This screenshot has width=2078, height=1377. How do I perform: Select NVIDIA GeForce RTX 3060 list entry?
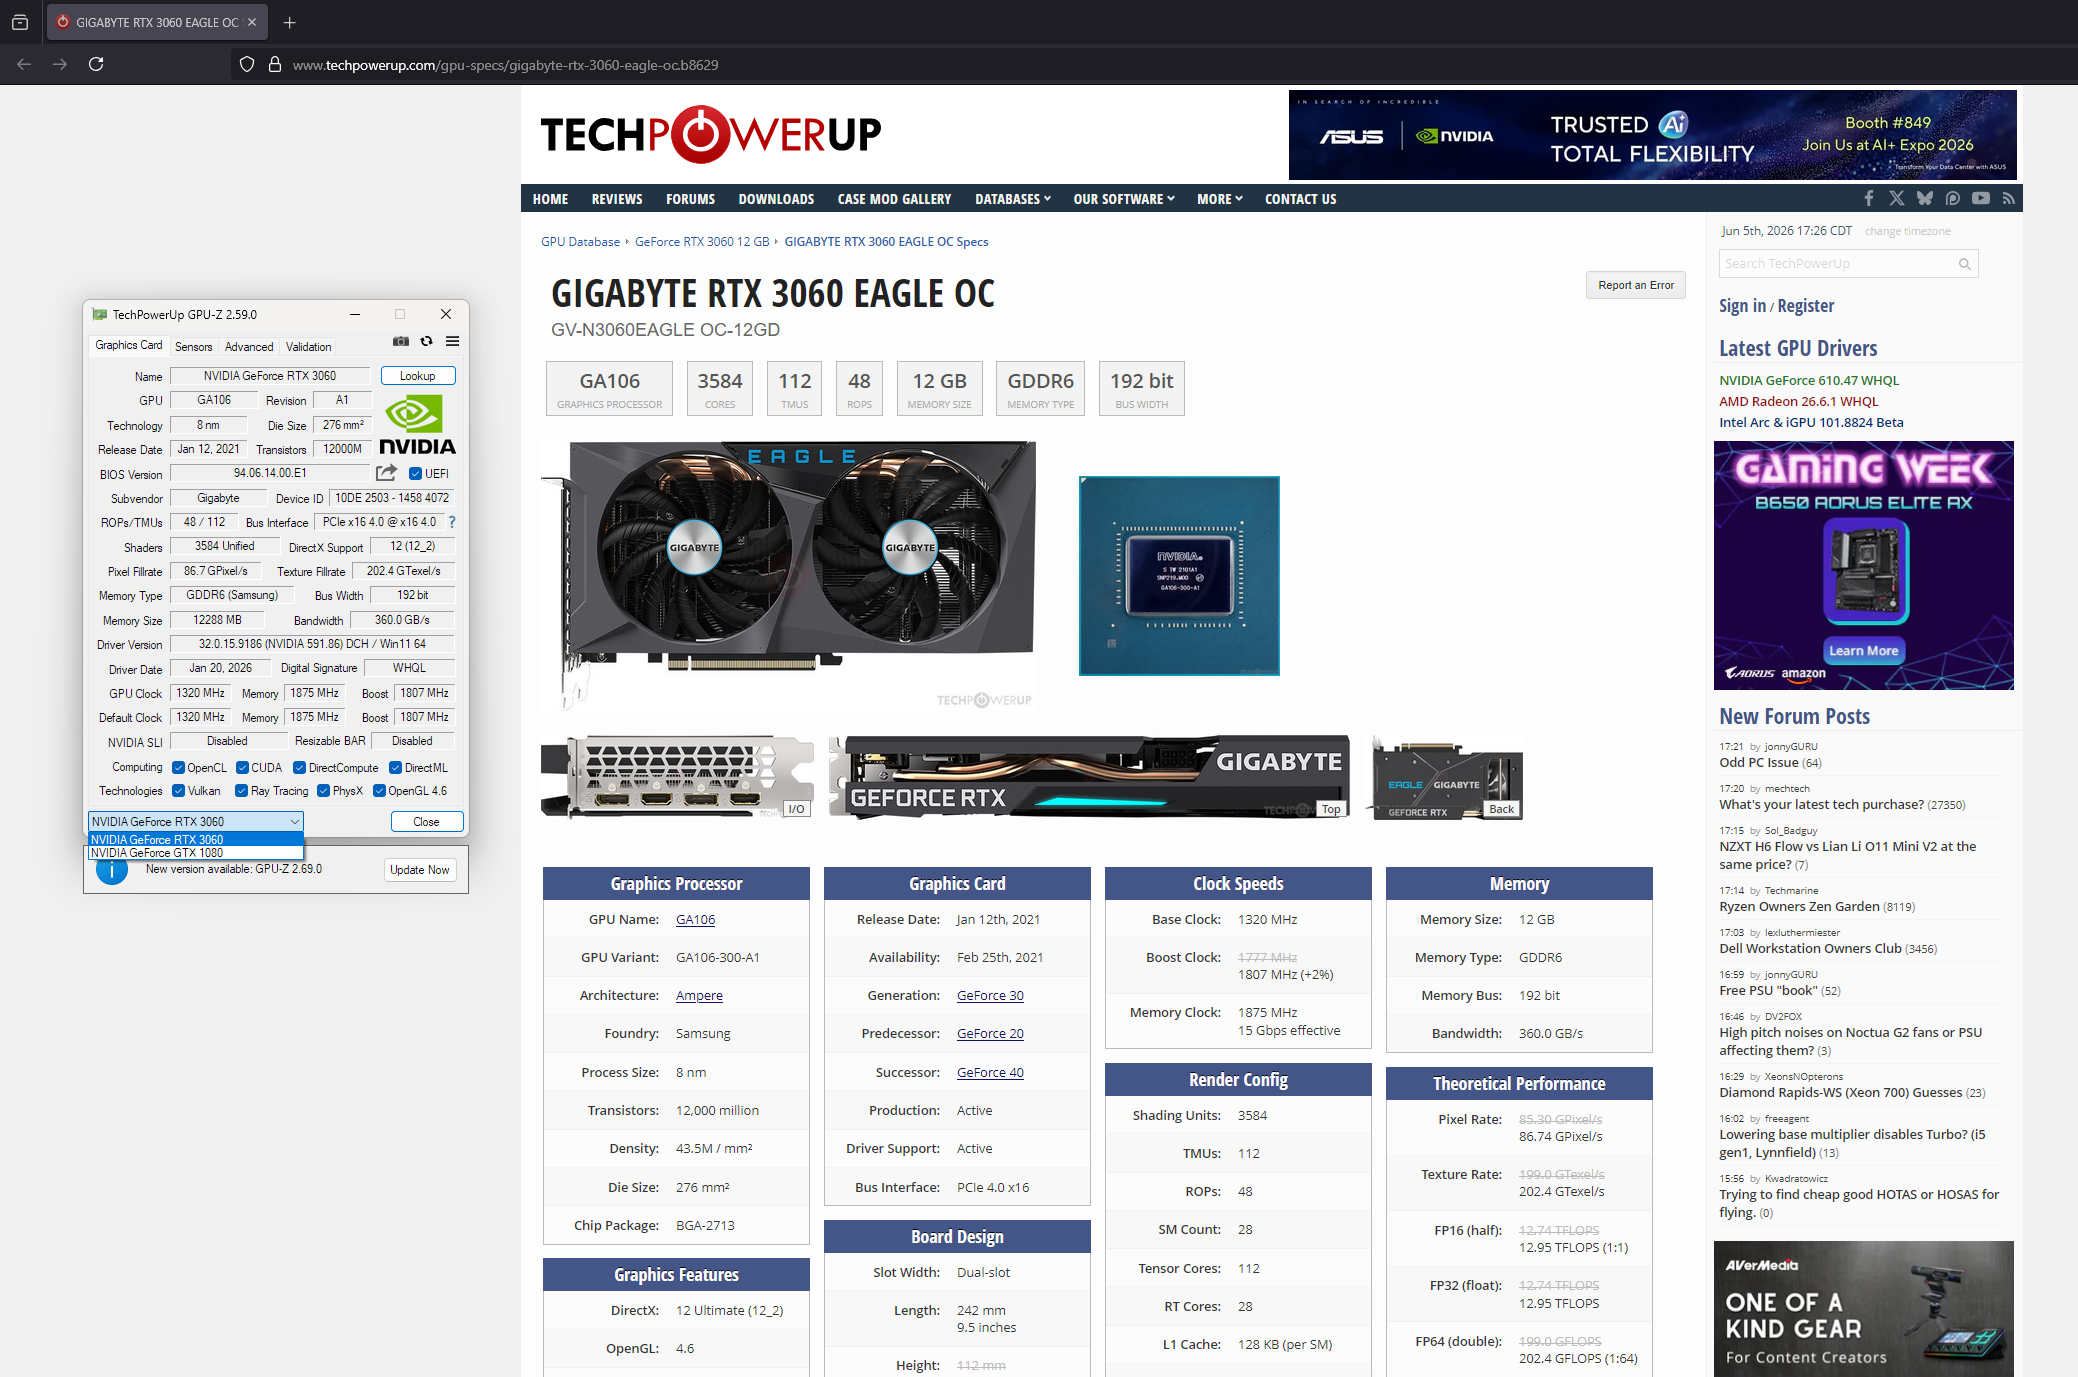click(196, 840)
